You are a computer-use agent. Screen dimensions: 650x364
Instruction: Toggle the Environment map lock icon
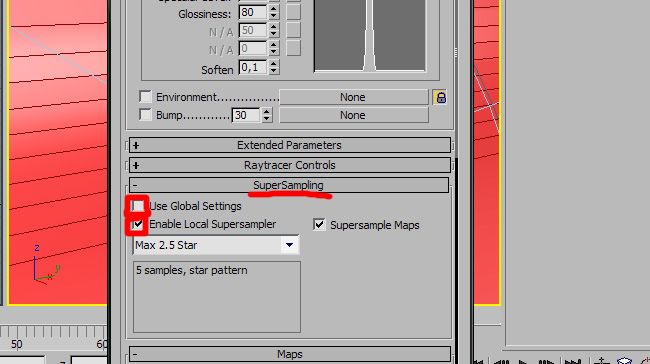440,97
